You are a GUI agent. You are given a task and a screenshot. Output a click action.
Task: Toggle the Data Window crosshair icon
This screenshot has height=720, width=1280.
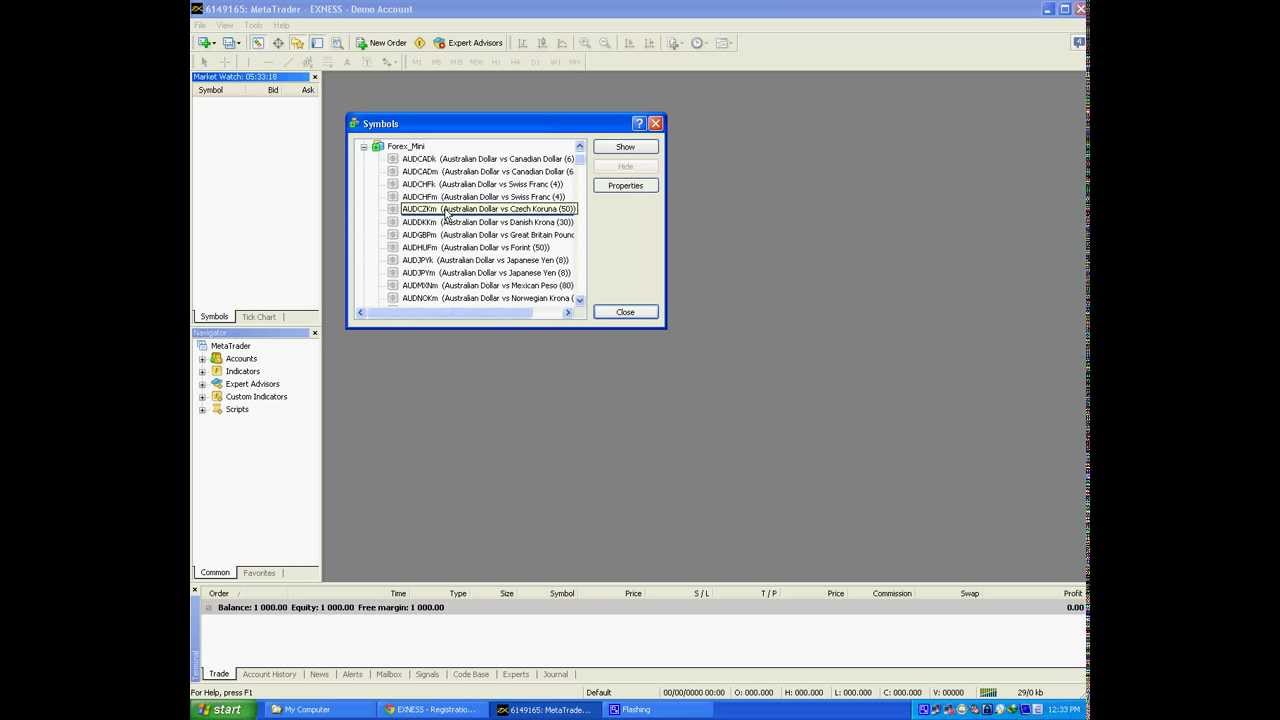277,43
